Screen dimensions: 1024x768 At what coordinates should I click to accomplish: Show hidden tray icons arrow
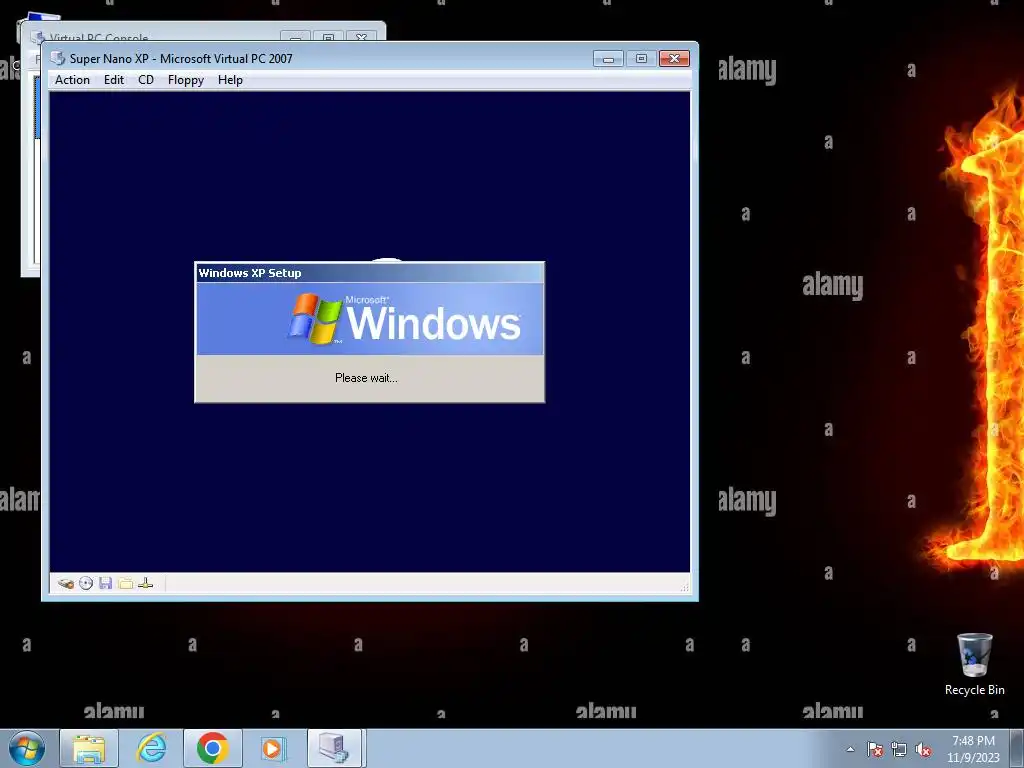(x=850, y=749)
